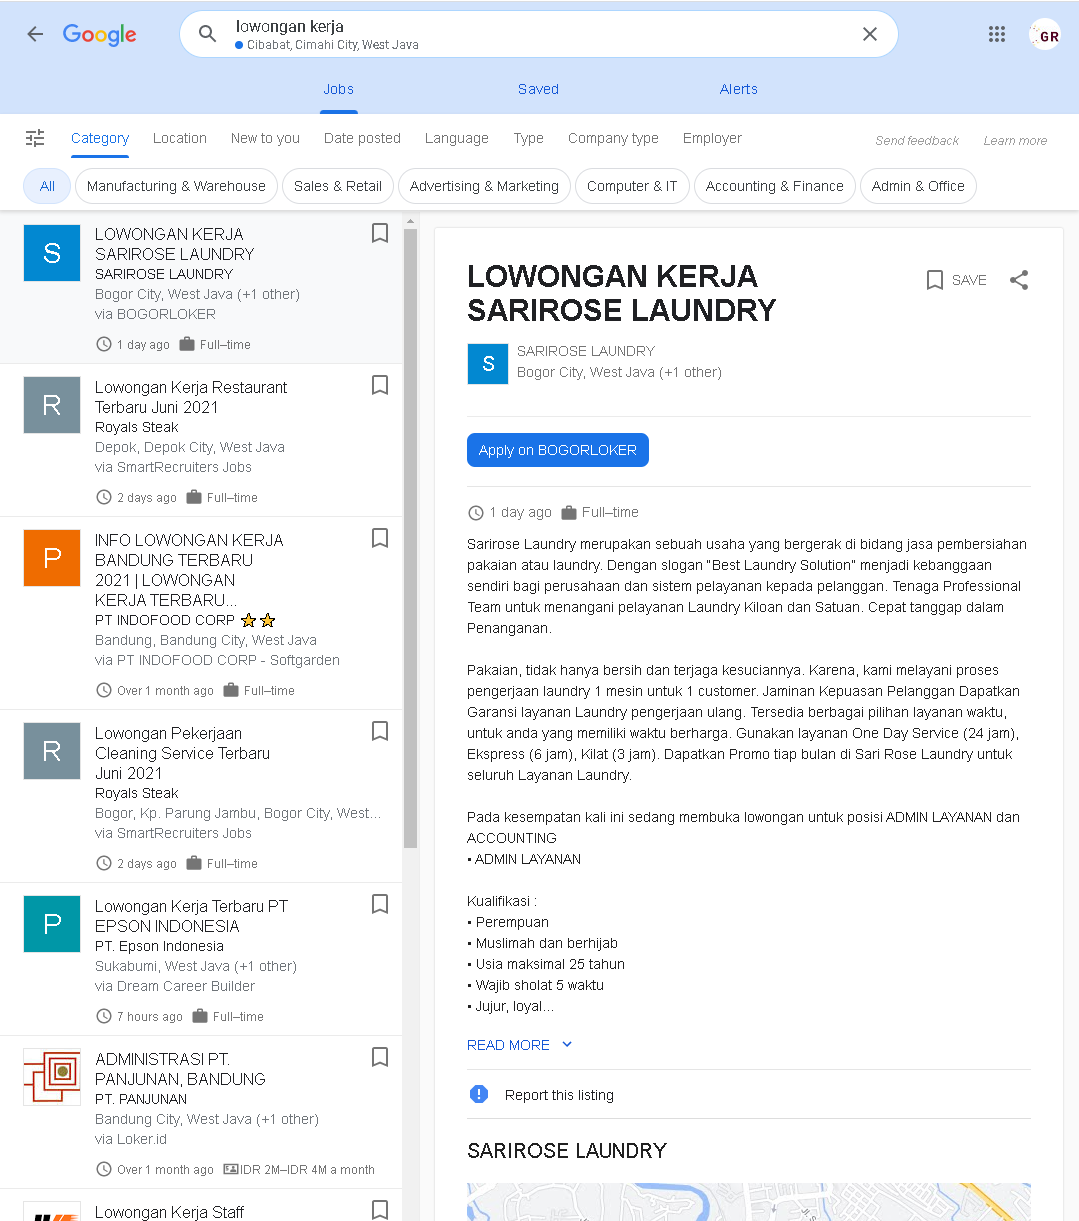
Task: Click the Google logo
Action: 100,34
